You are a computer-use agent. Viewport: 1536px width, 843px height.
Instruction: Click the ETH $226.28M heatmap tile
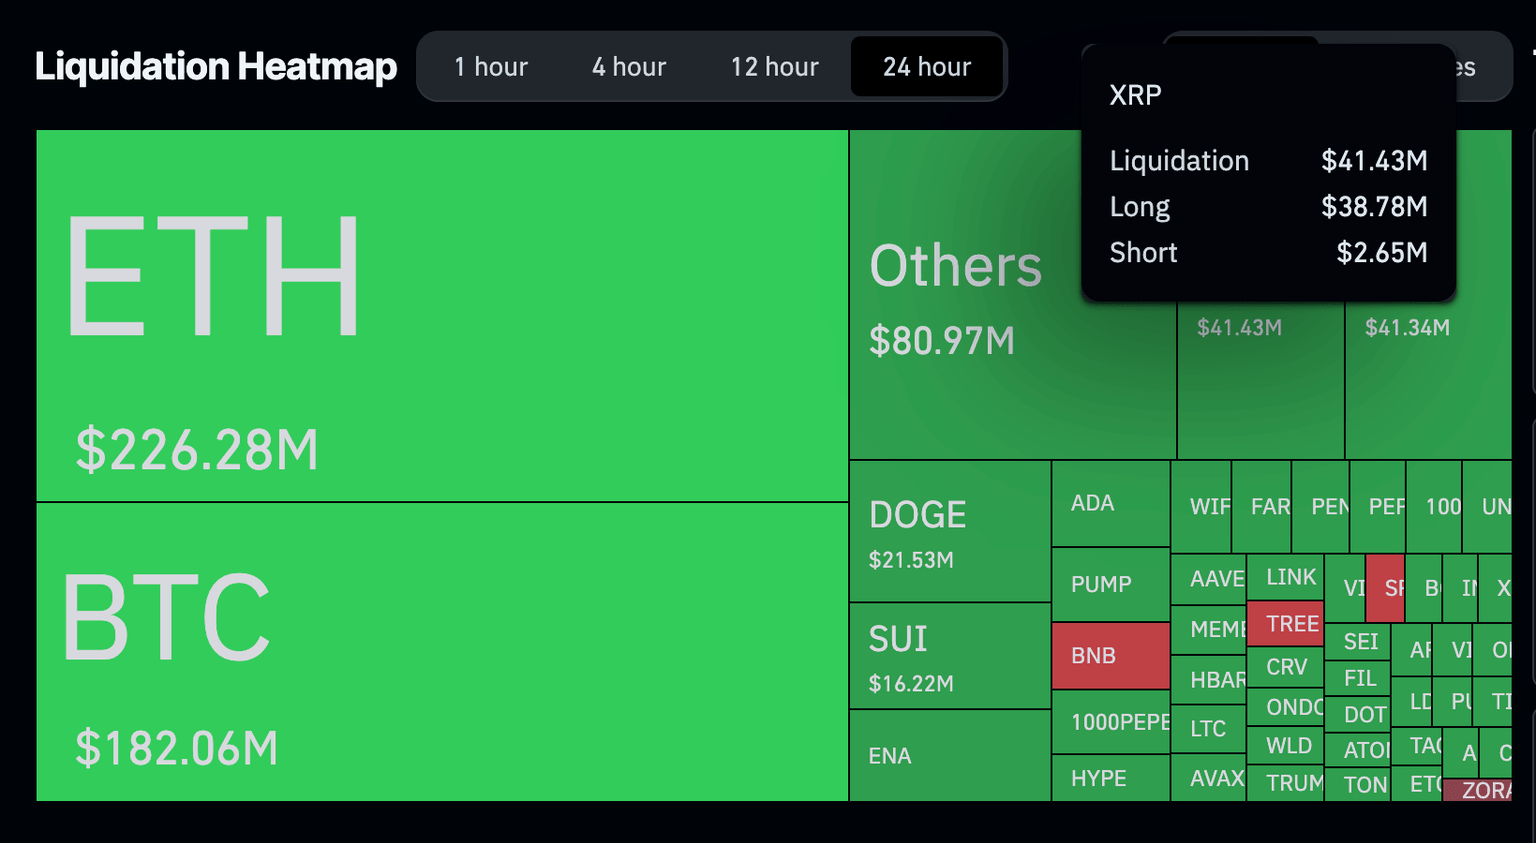pos(442,315)
